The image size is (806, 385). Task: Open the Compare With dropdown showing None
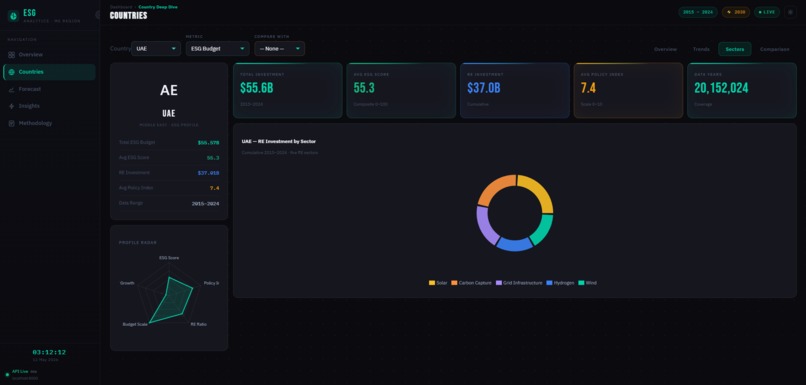(280, 49)
